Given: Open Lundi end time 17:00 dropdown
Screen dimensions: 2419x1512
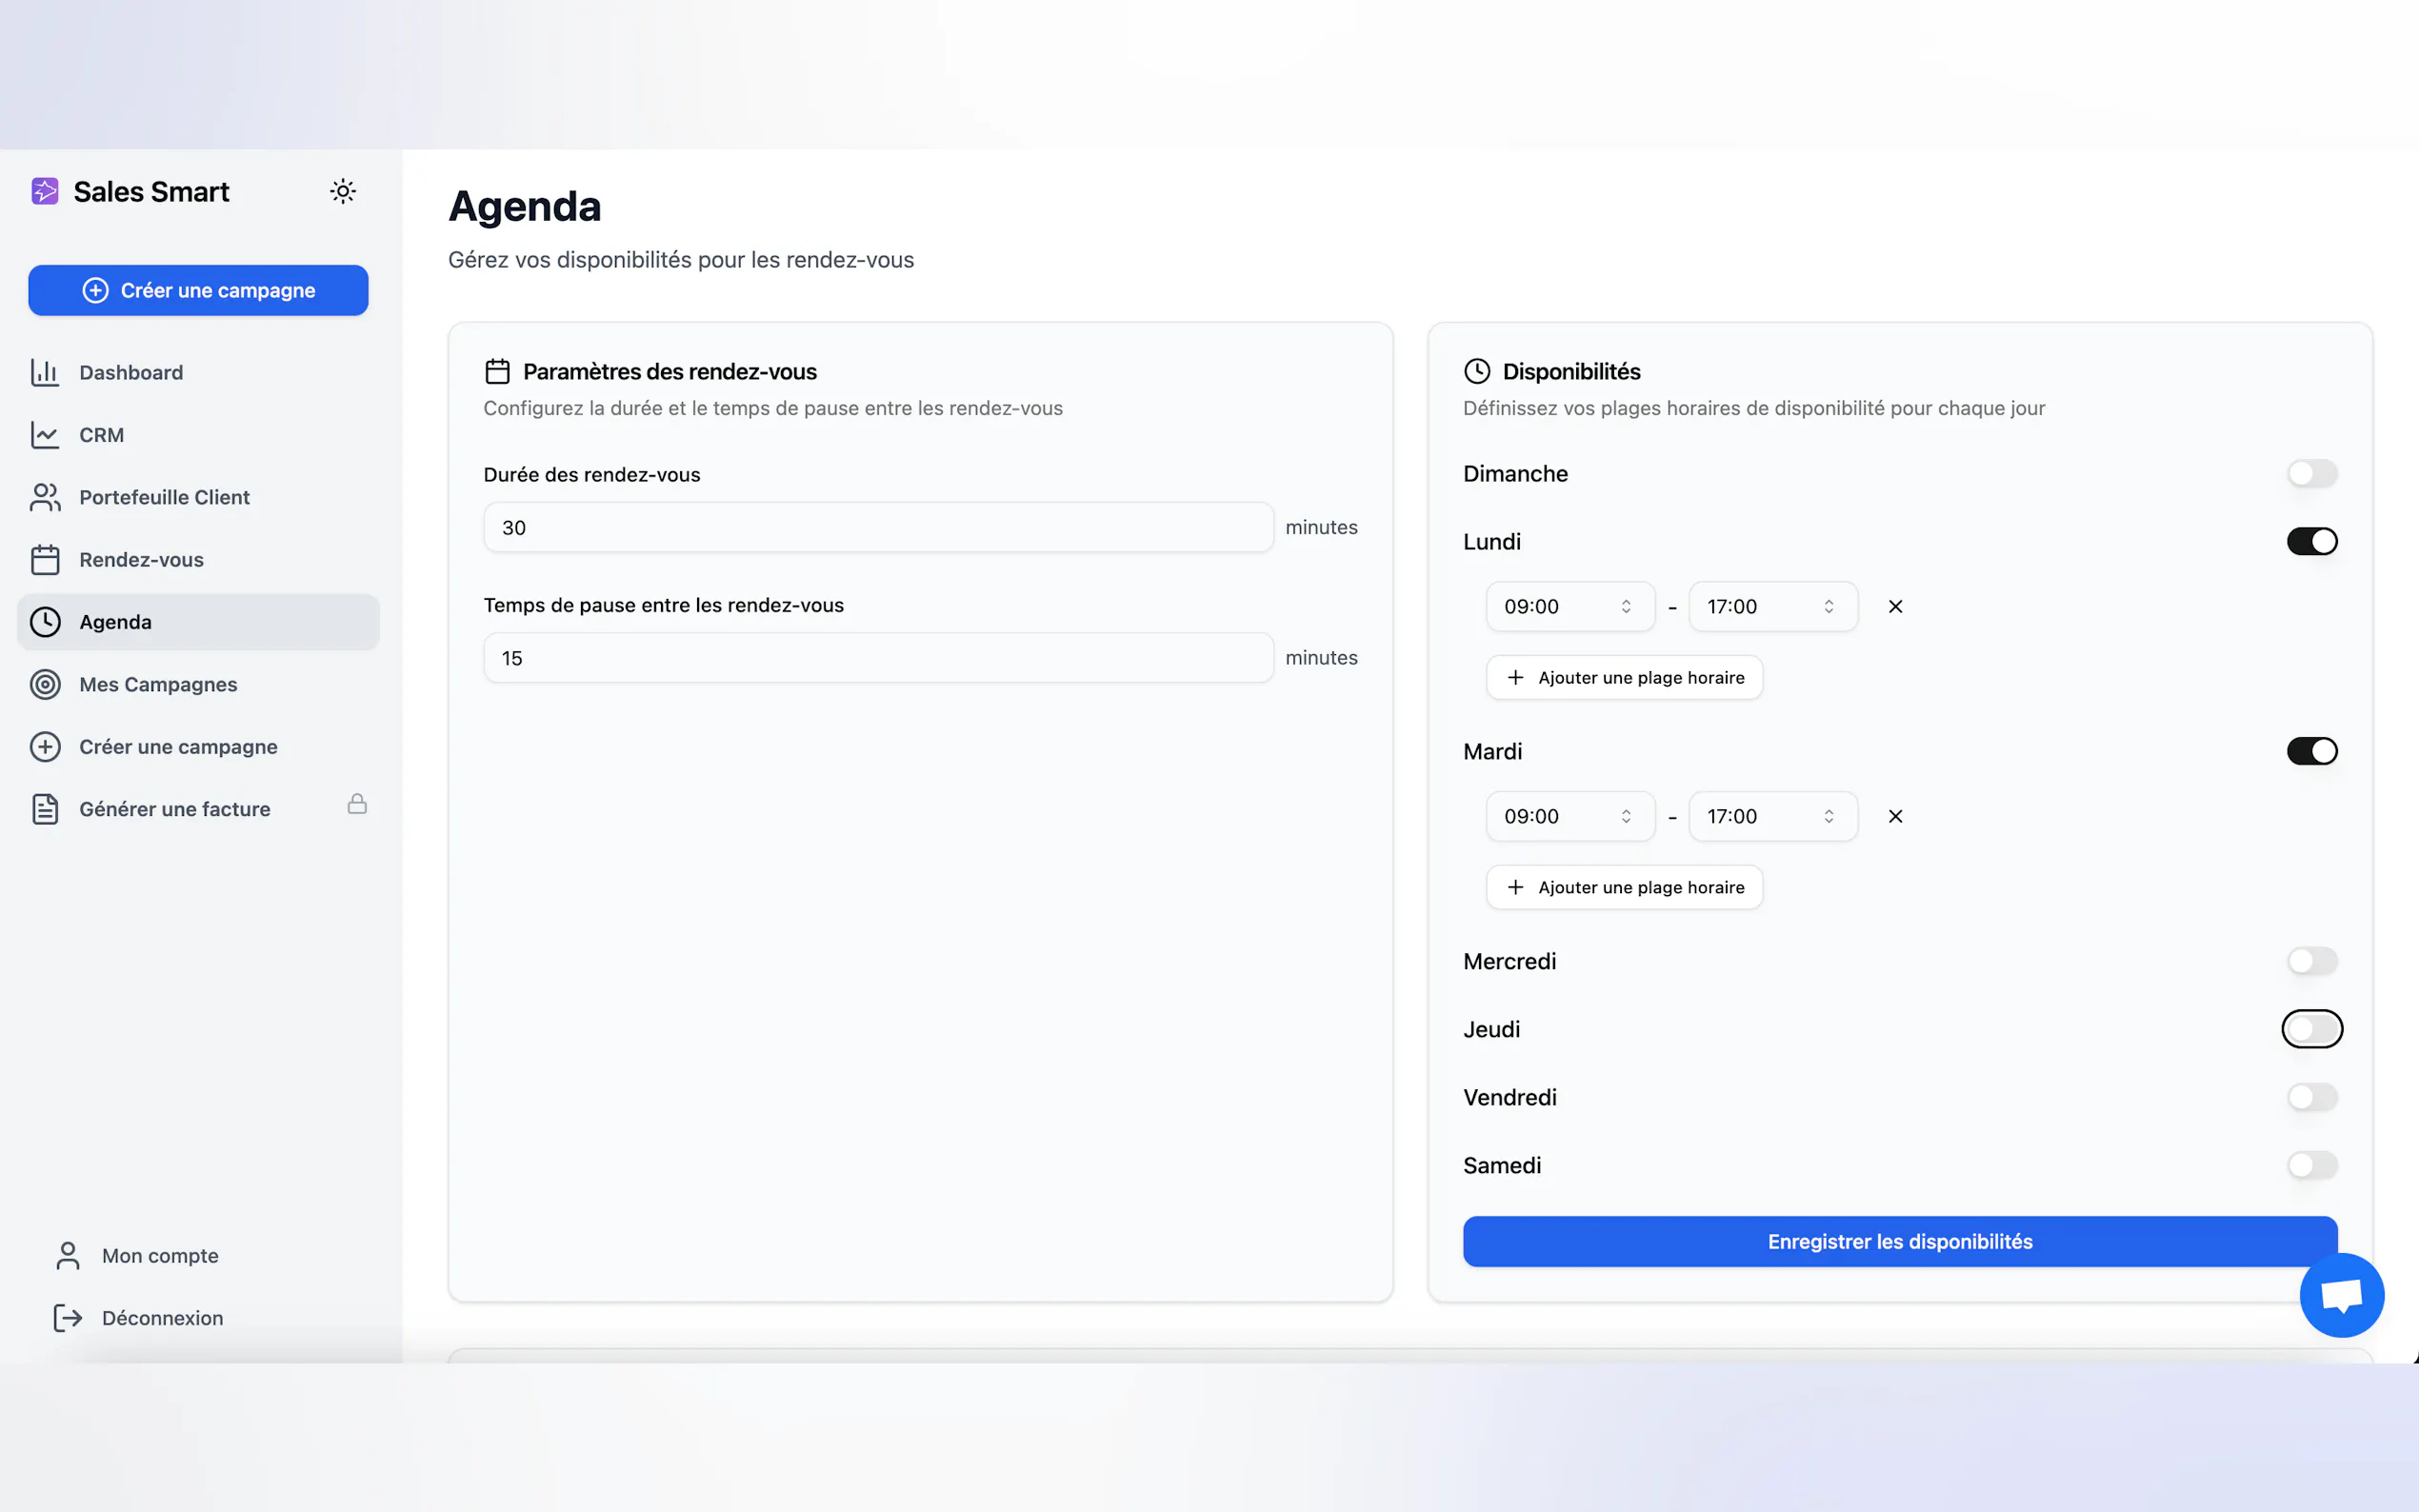Looking at the screenshot, I should click(x=1772, y=606).
